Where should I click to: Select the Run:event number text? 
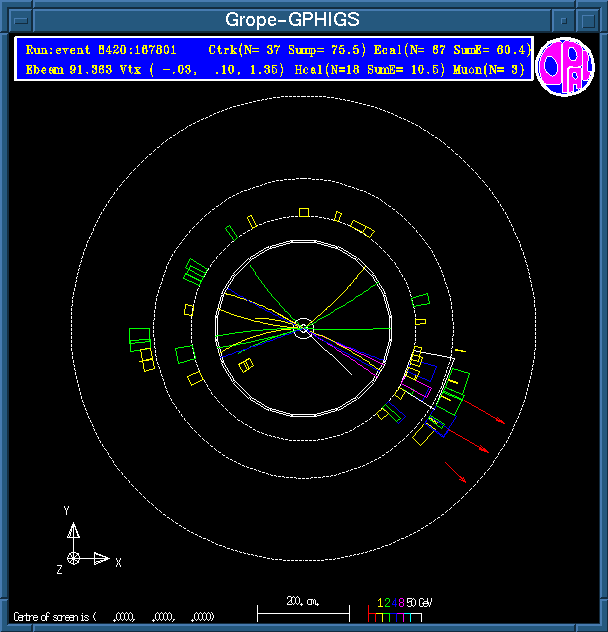pos(102,49)
